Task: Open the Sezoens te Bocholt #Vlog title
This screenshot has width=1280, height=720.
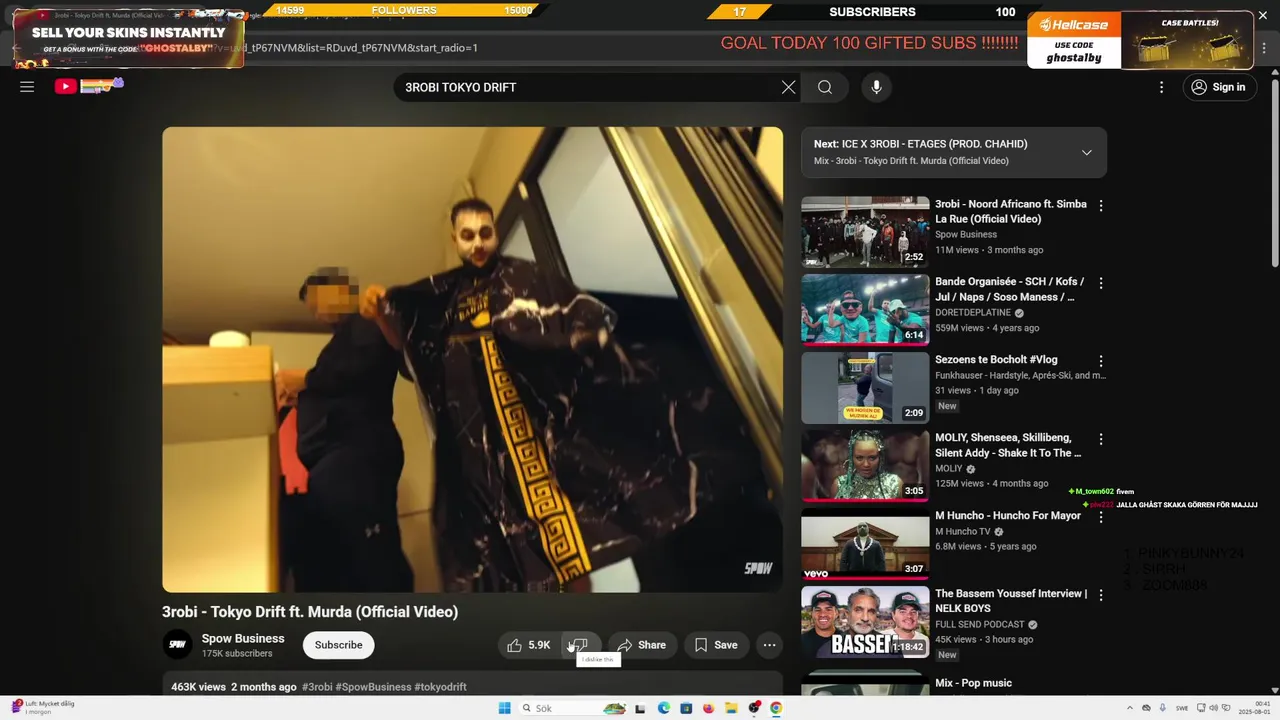Action: click(996, 360)
